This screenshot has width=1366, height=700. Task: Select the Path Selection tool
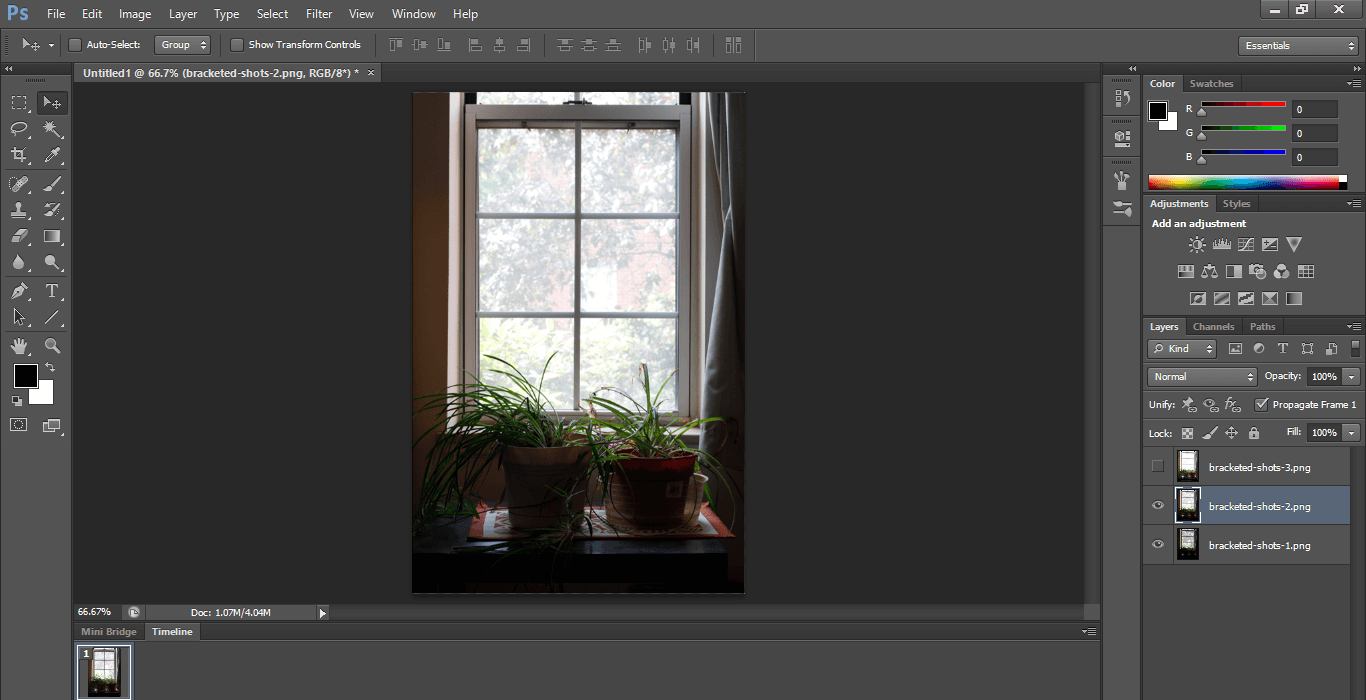(19, 317)
